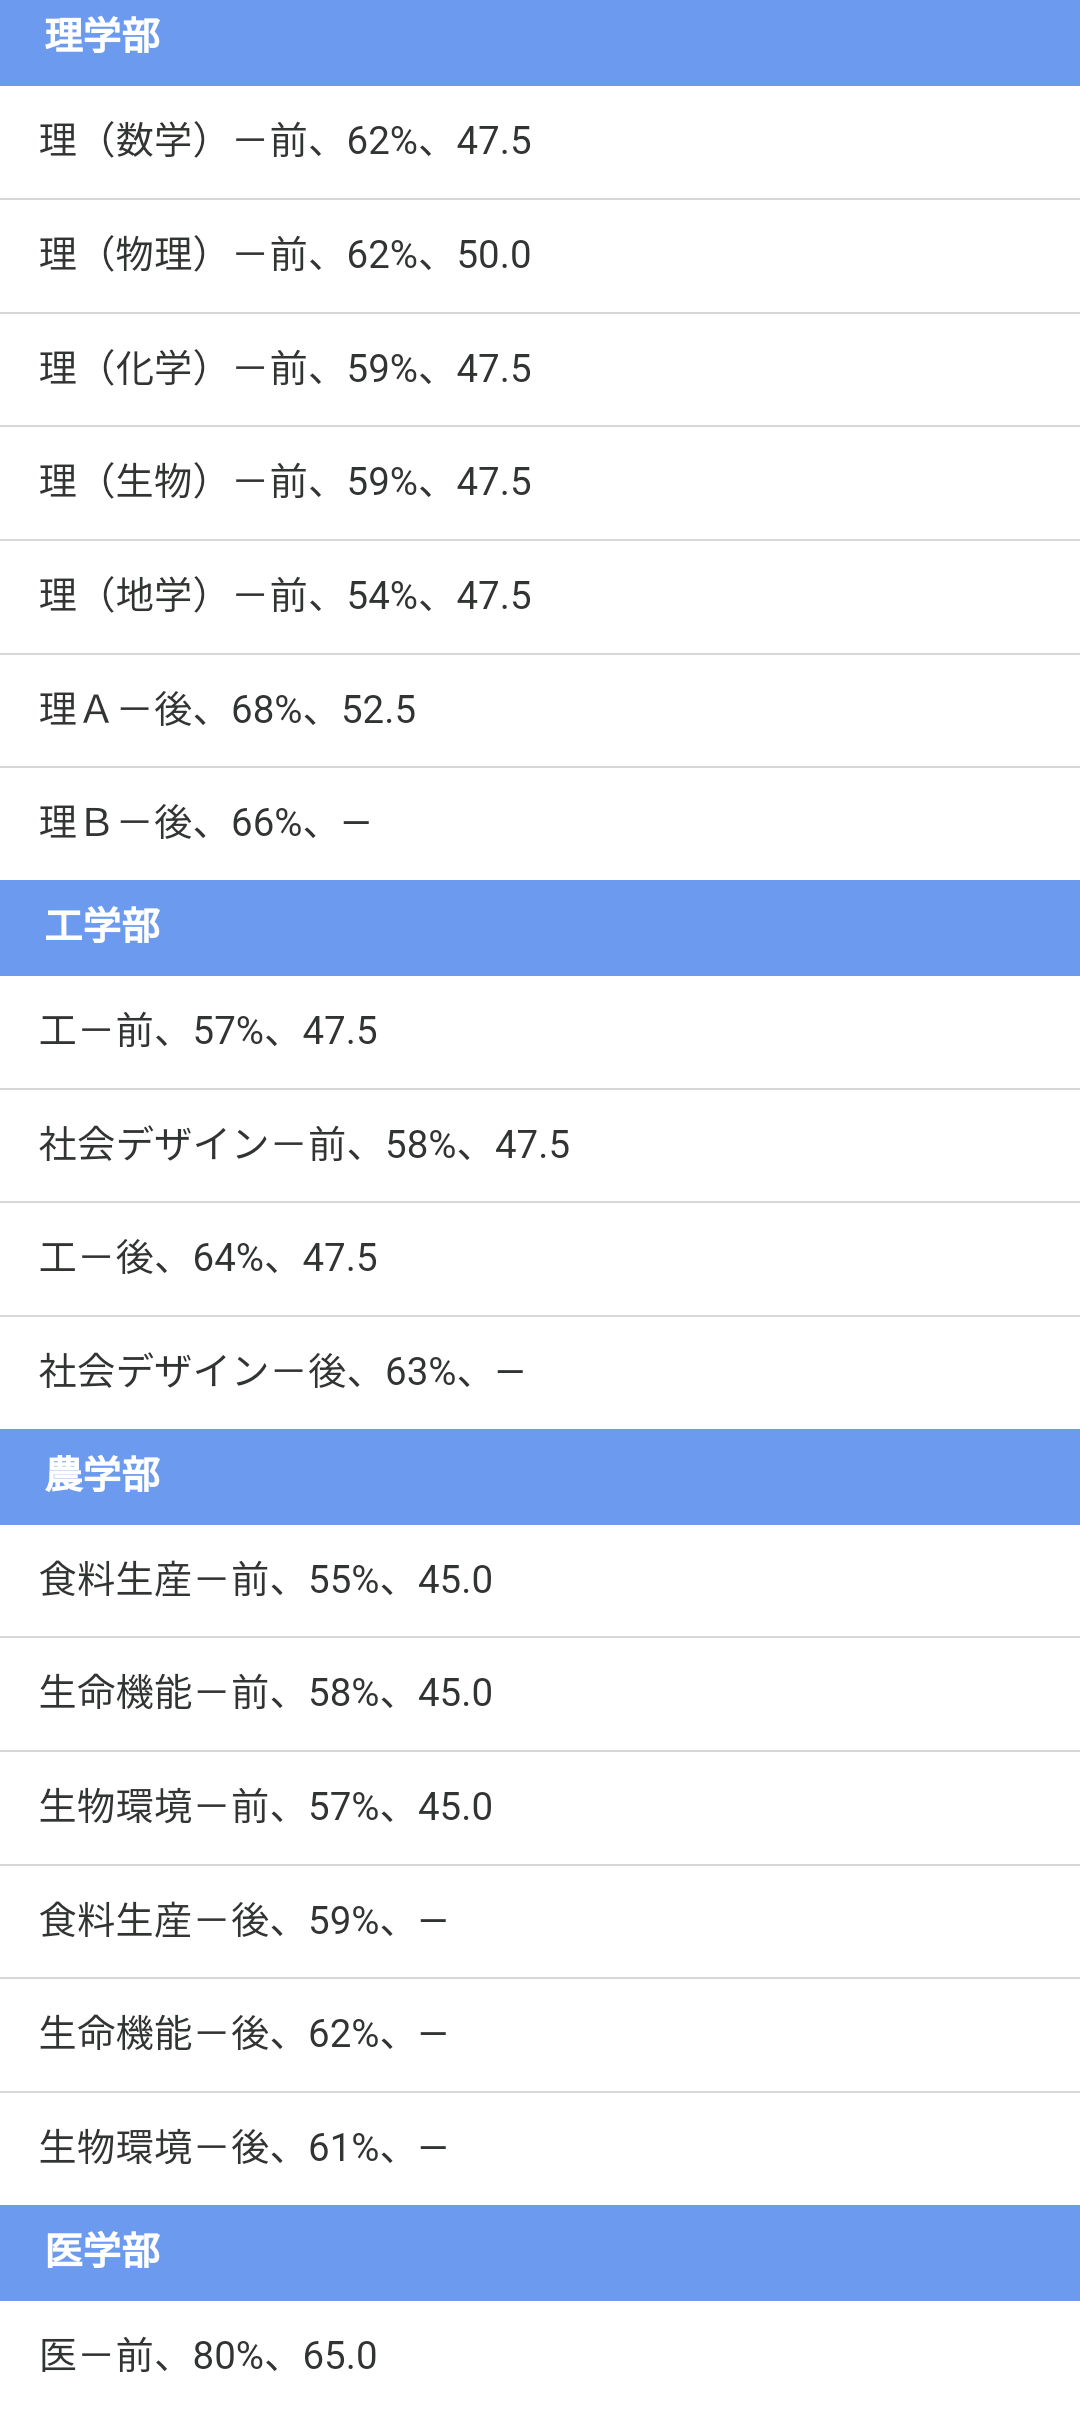Choose the 社会デザイン－前 58% row
This screenshot has height=2409, width=1080.
[x=540, y=1146]
